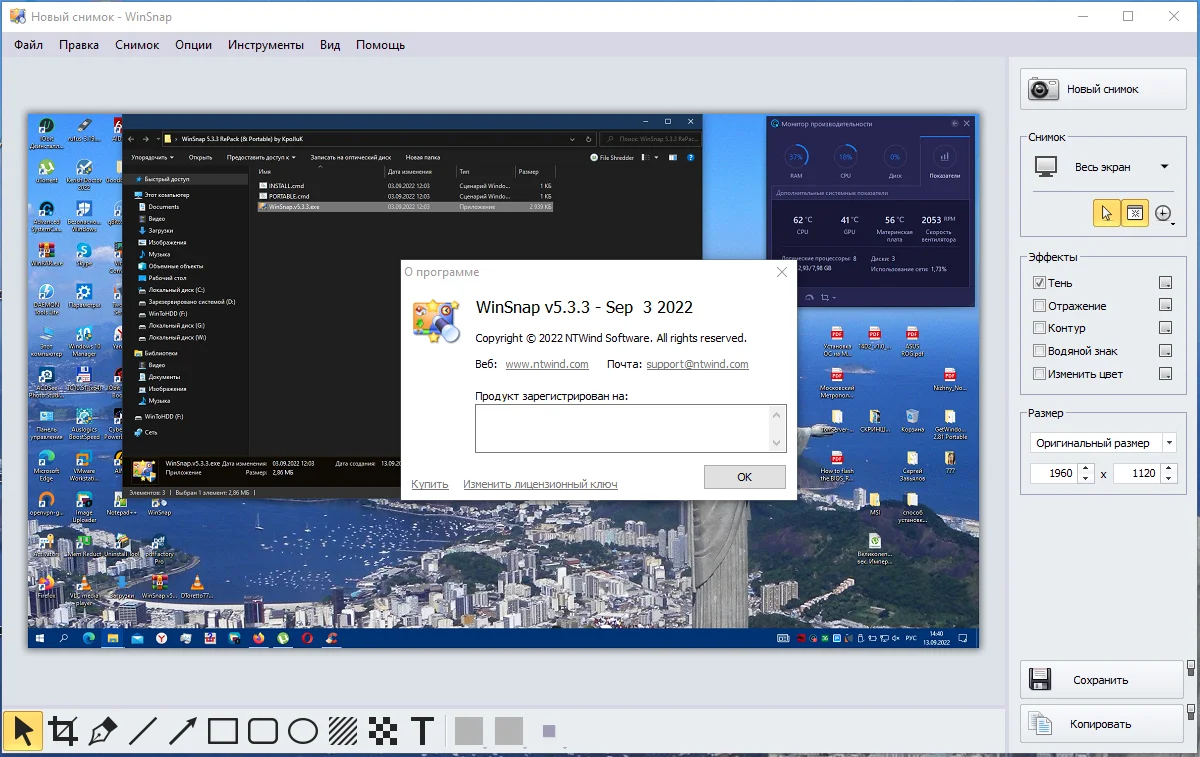Open the Файл menu

(28, 45)
